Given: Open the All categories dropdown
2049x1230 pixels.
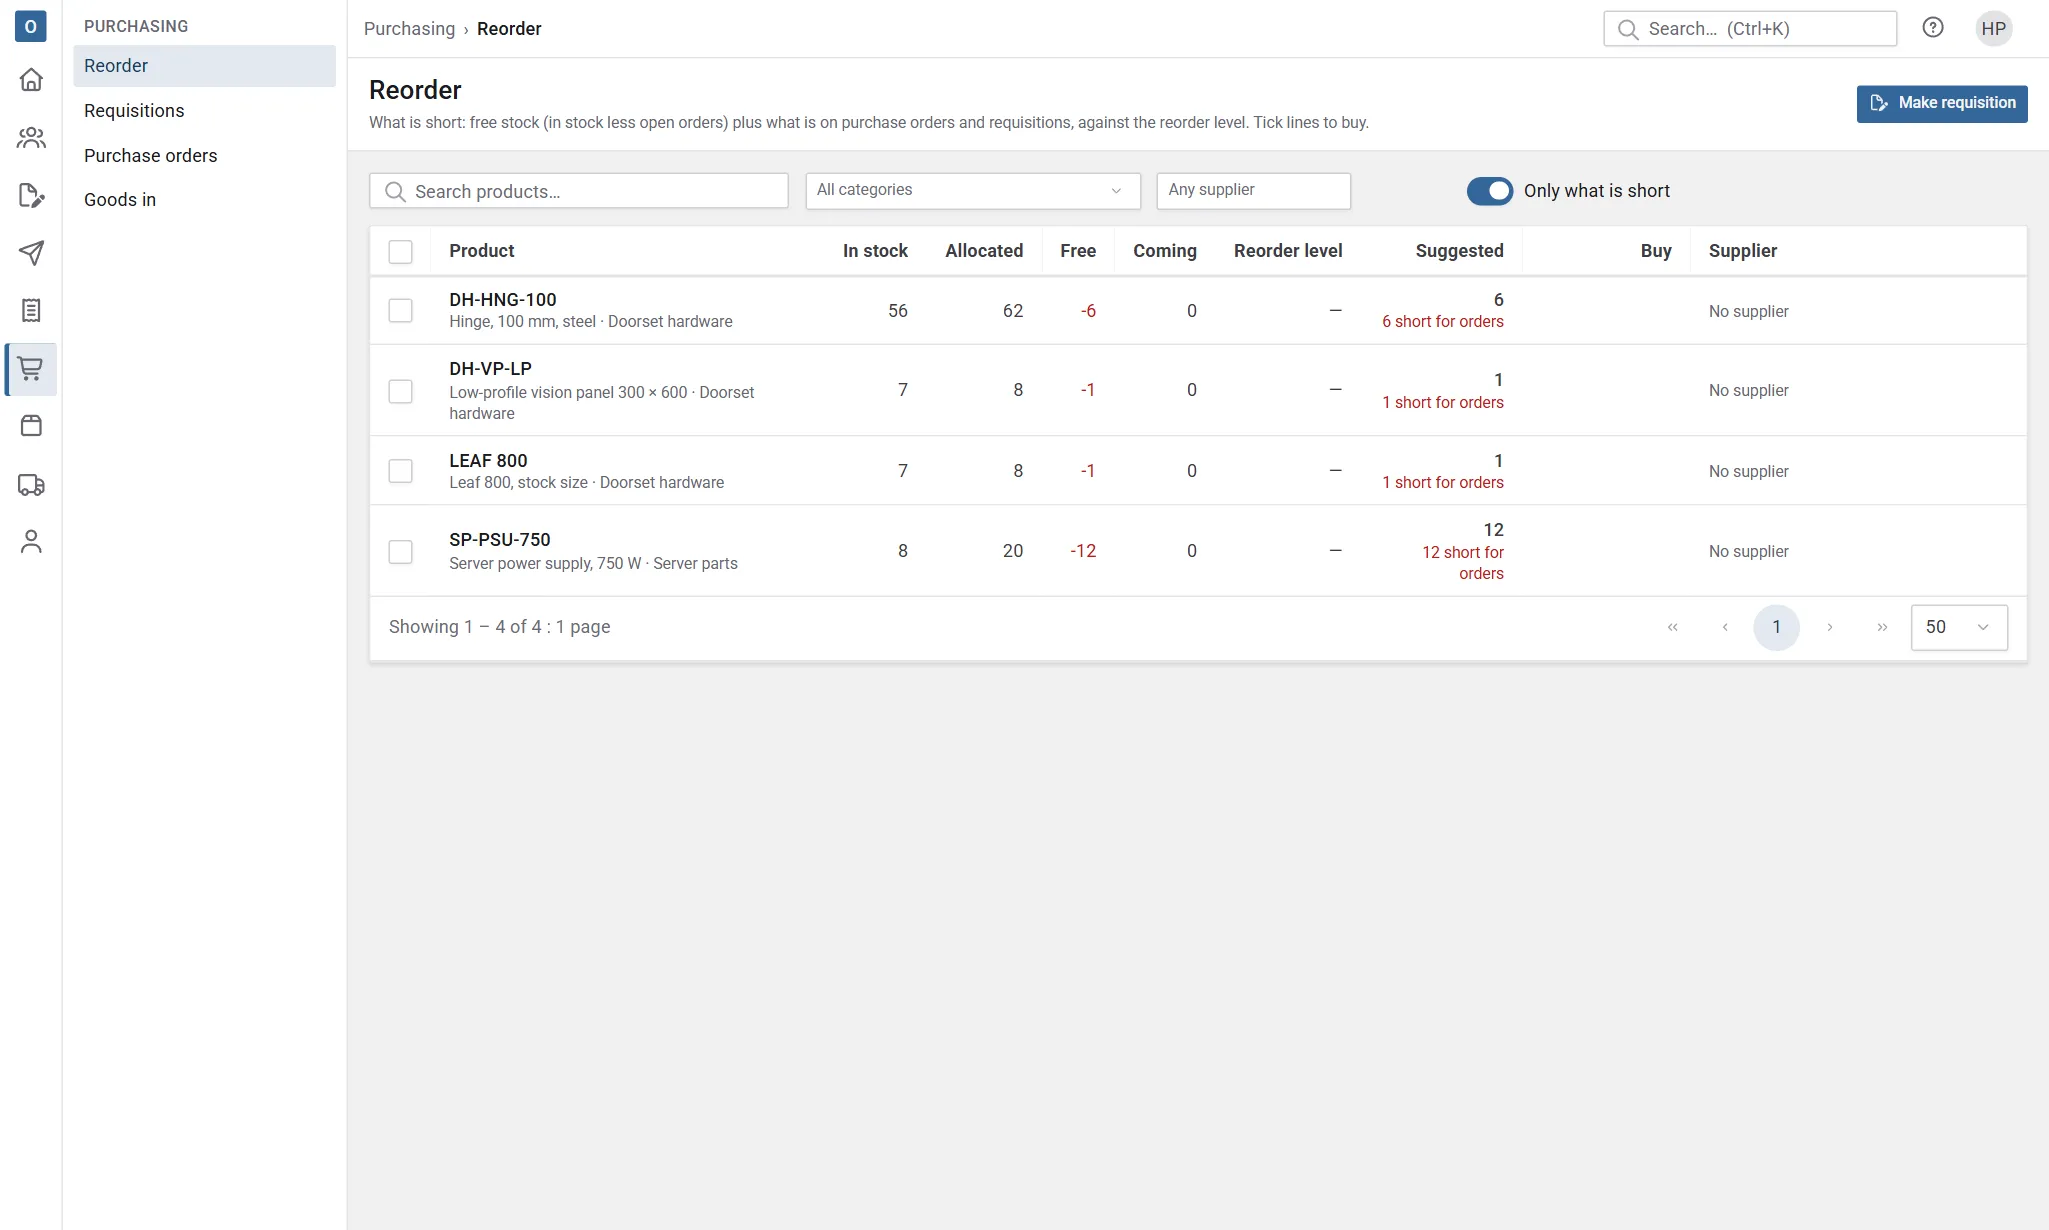Looking at the screenshot, I should click(x=973, y=191).
